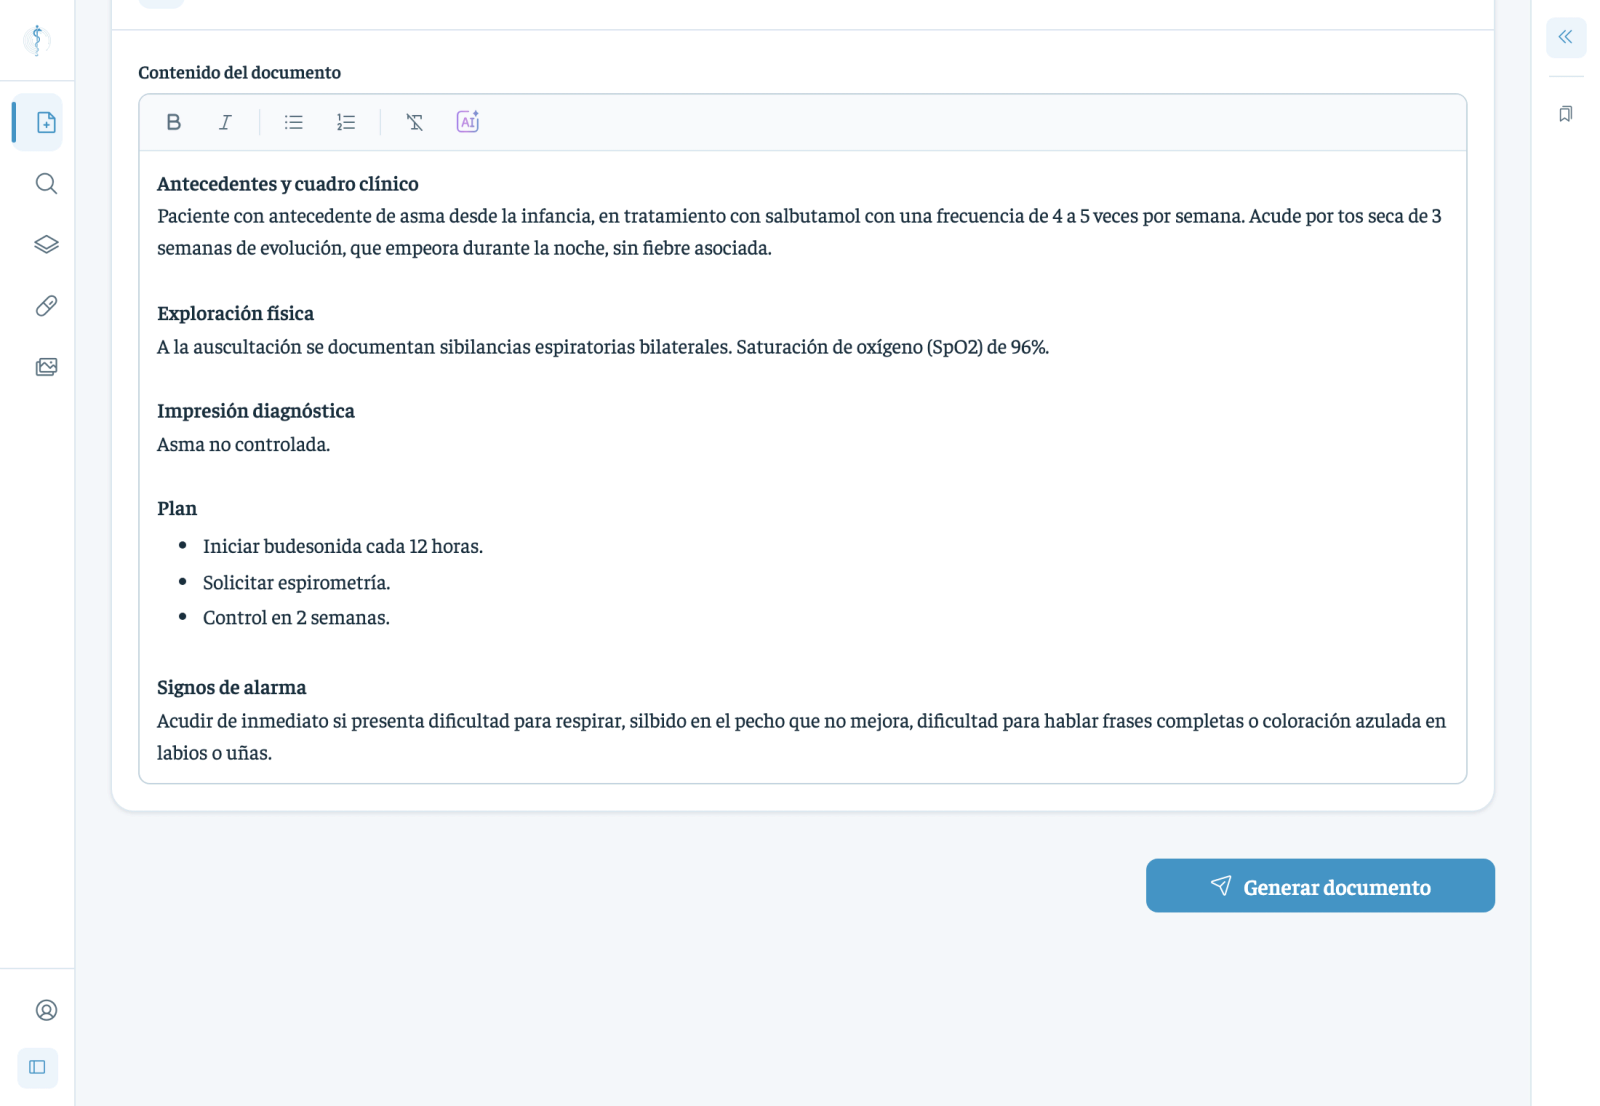Open the images gallery sidebar icon
The image size is (1600, 1106).
tap(46, 367)
